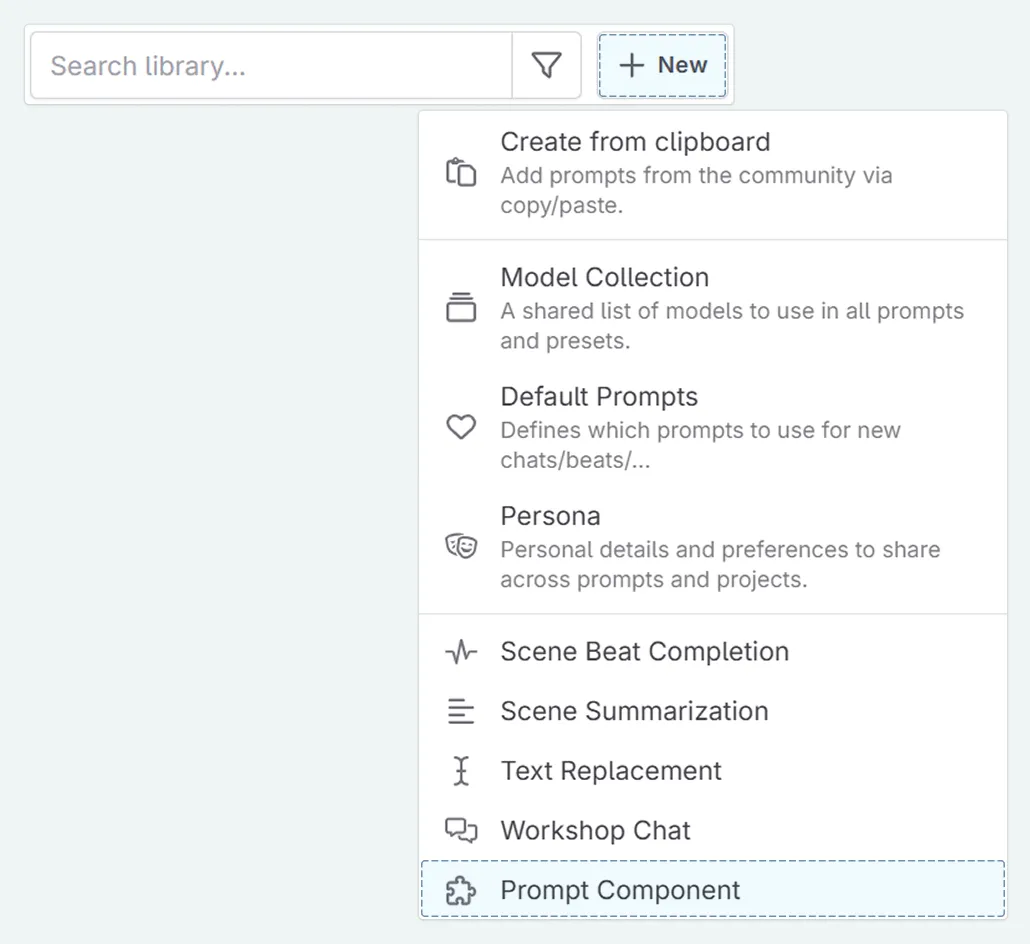The height and width of the screenshot is (944, 1030).
Task: Open Workshop Chat from the menu
Action: coord(595,830)
